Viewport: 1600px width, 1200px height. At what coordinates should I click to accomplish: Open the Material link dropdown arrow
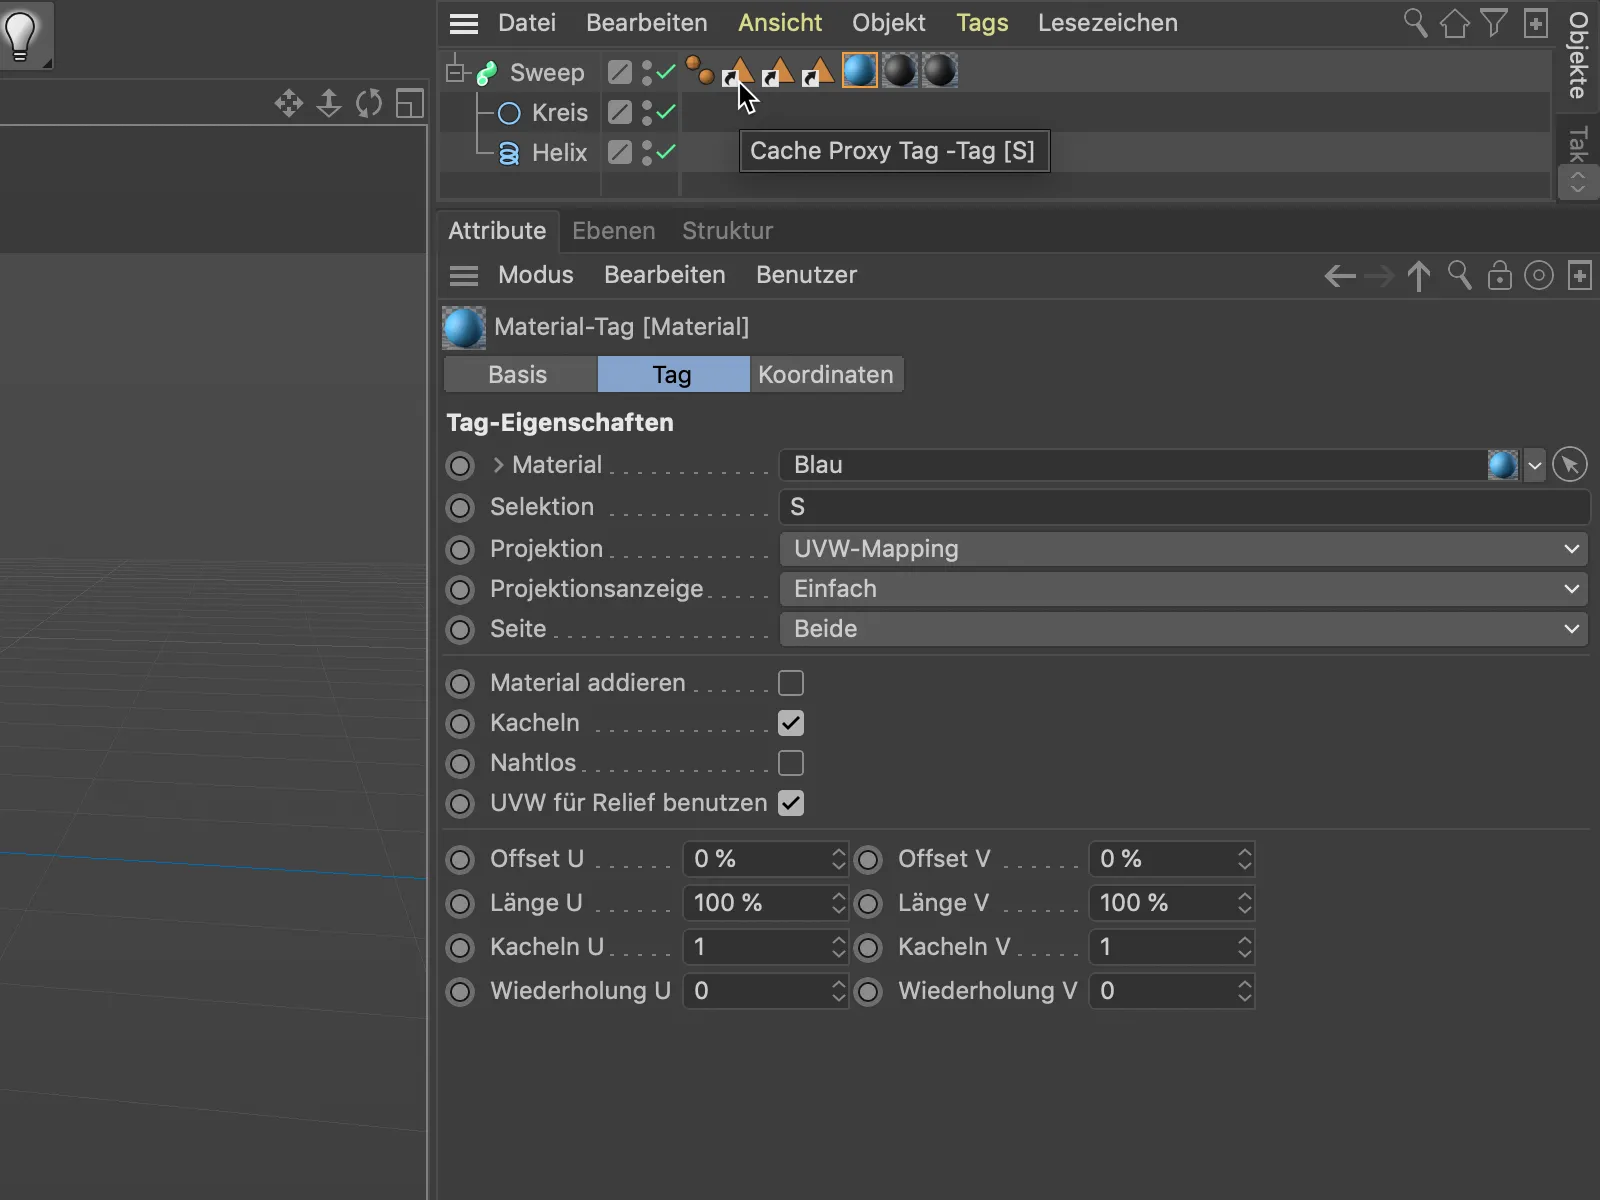pos(1535,465)
